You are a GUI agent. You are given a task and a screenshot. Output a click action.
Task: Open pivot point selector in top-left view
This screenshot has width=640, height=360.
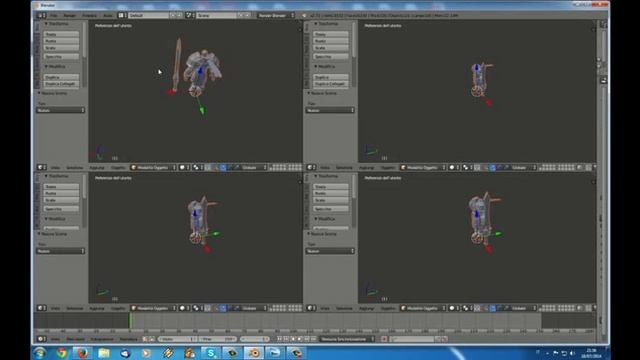(198, 167)
